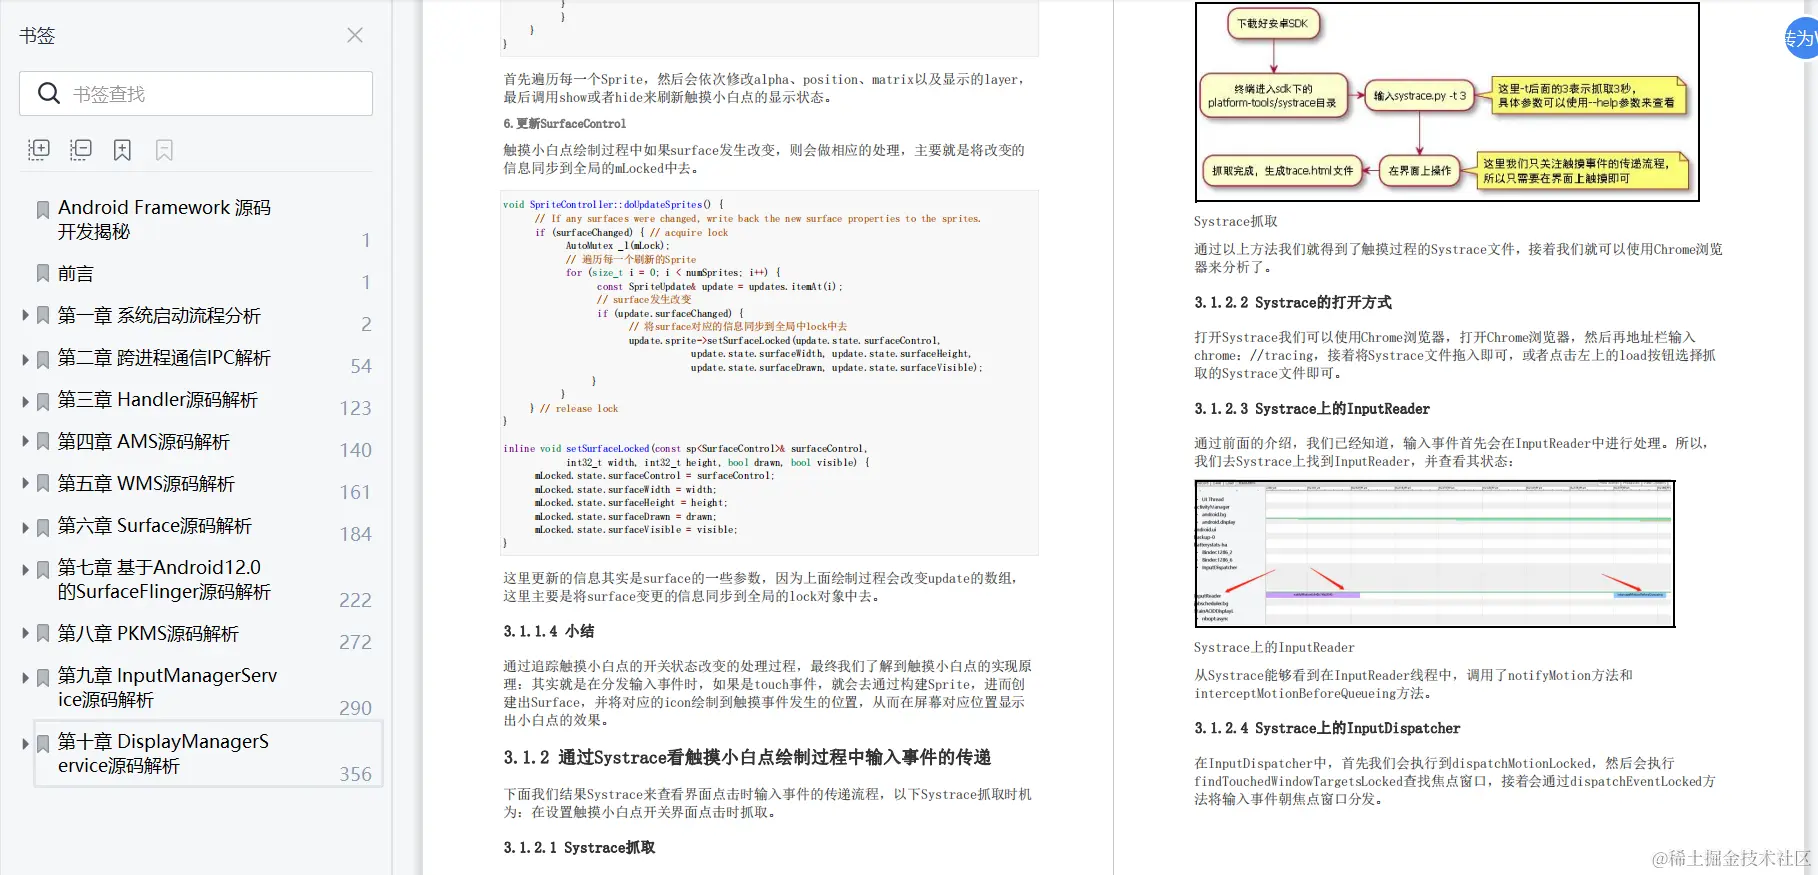Expand 第八章 PKMS源码解析 bookmark

[x=26, y=633]
